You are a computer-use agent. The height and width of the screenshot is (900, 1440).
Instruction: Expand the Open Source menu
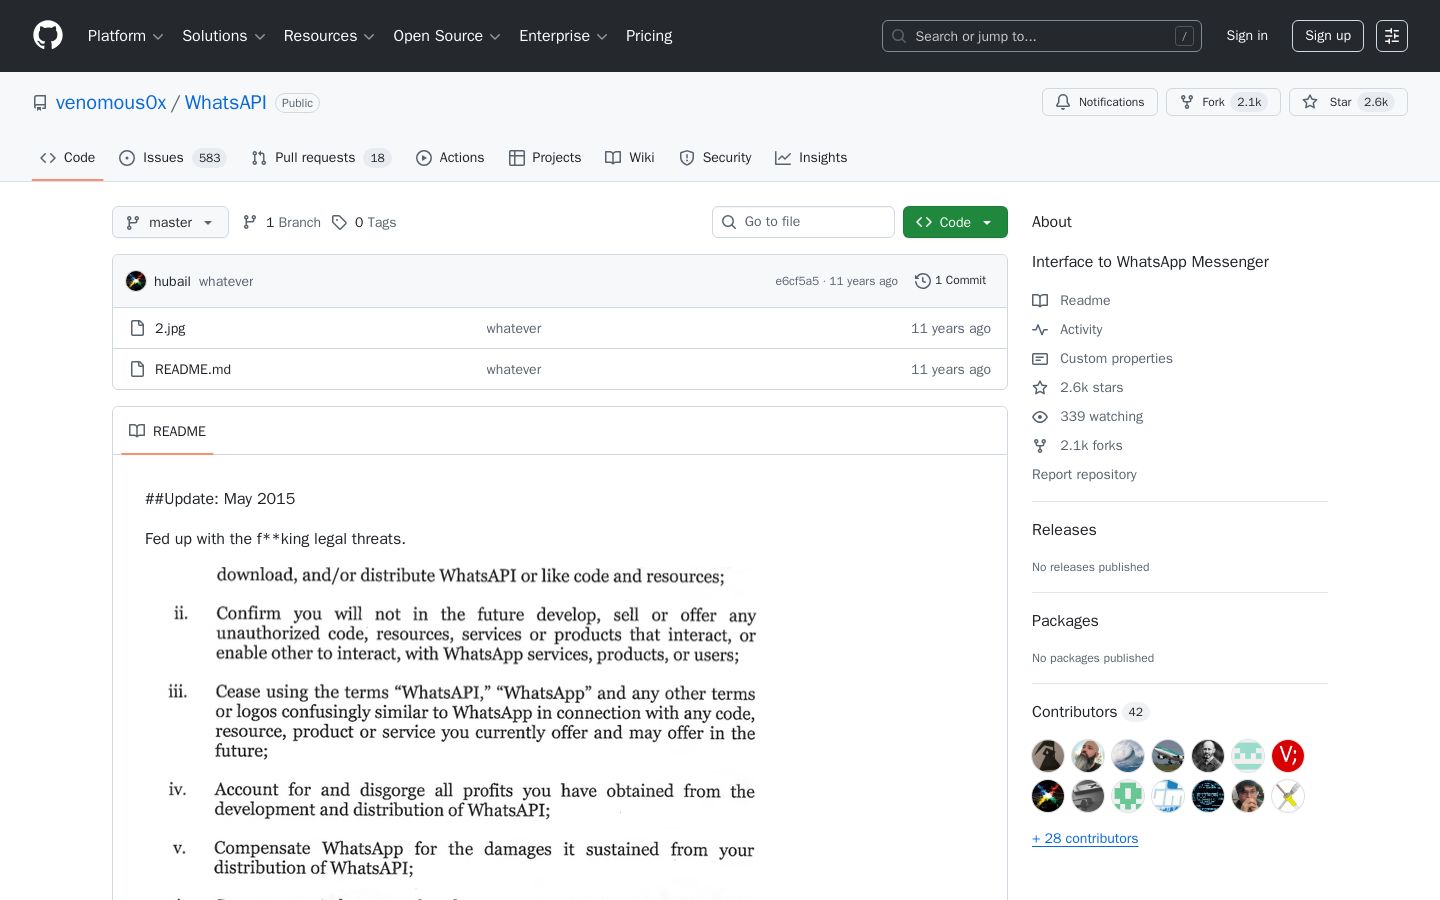pyautogui.click(x=447, y=36)
